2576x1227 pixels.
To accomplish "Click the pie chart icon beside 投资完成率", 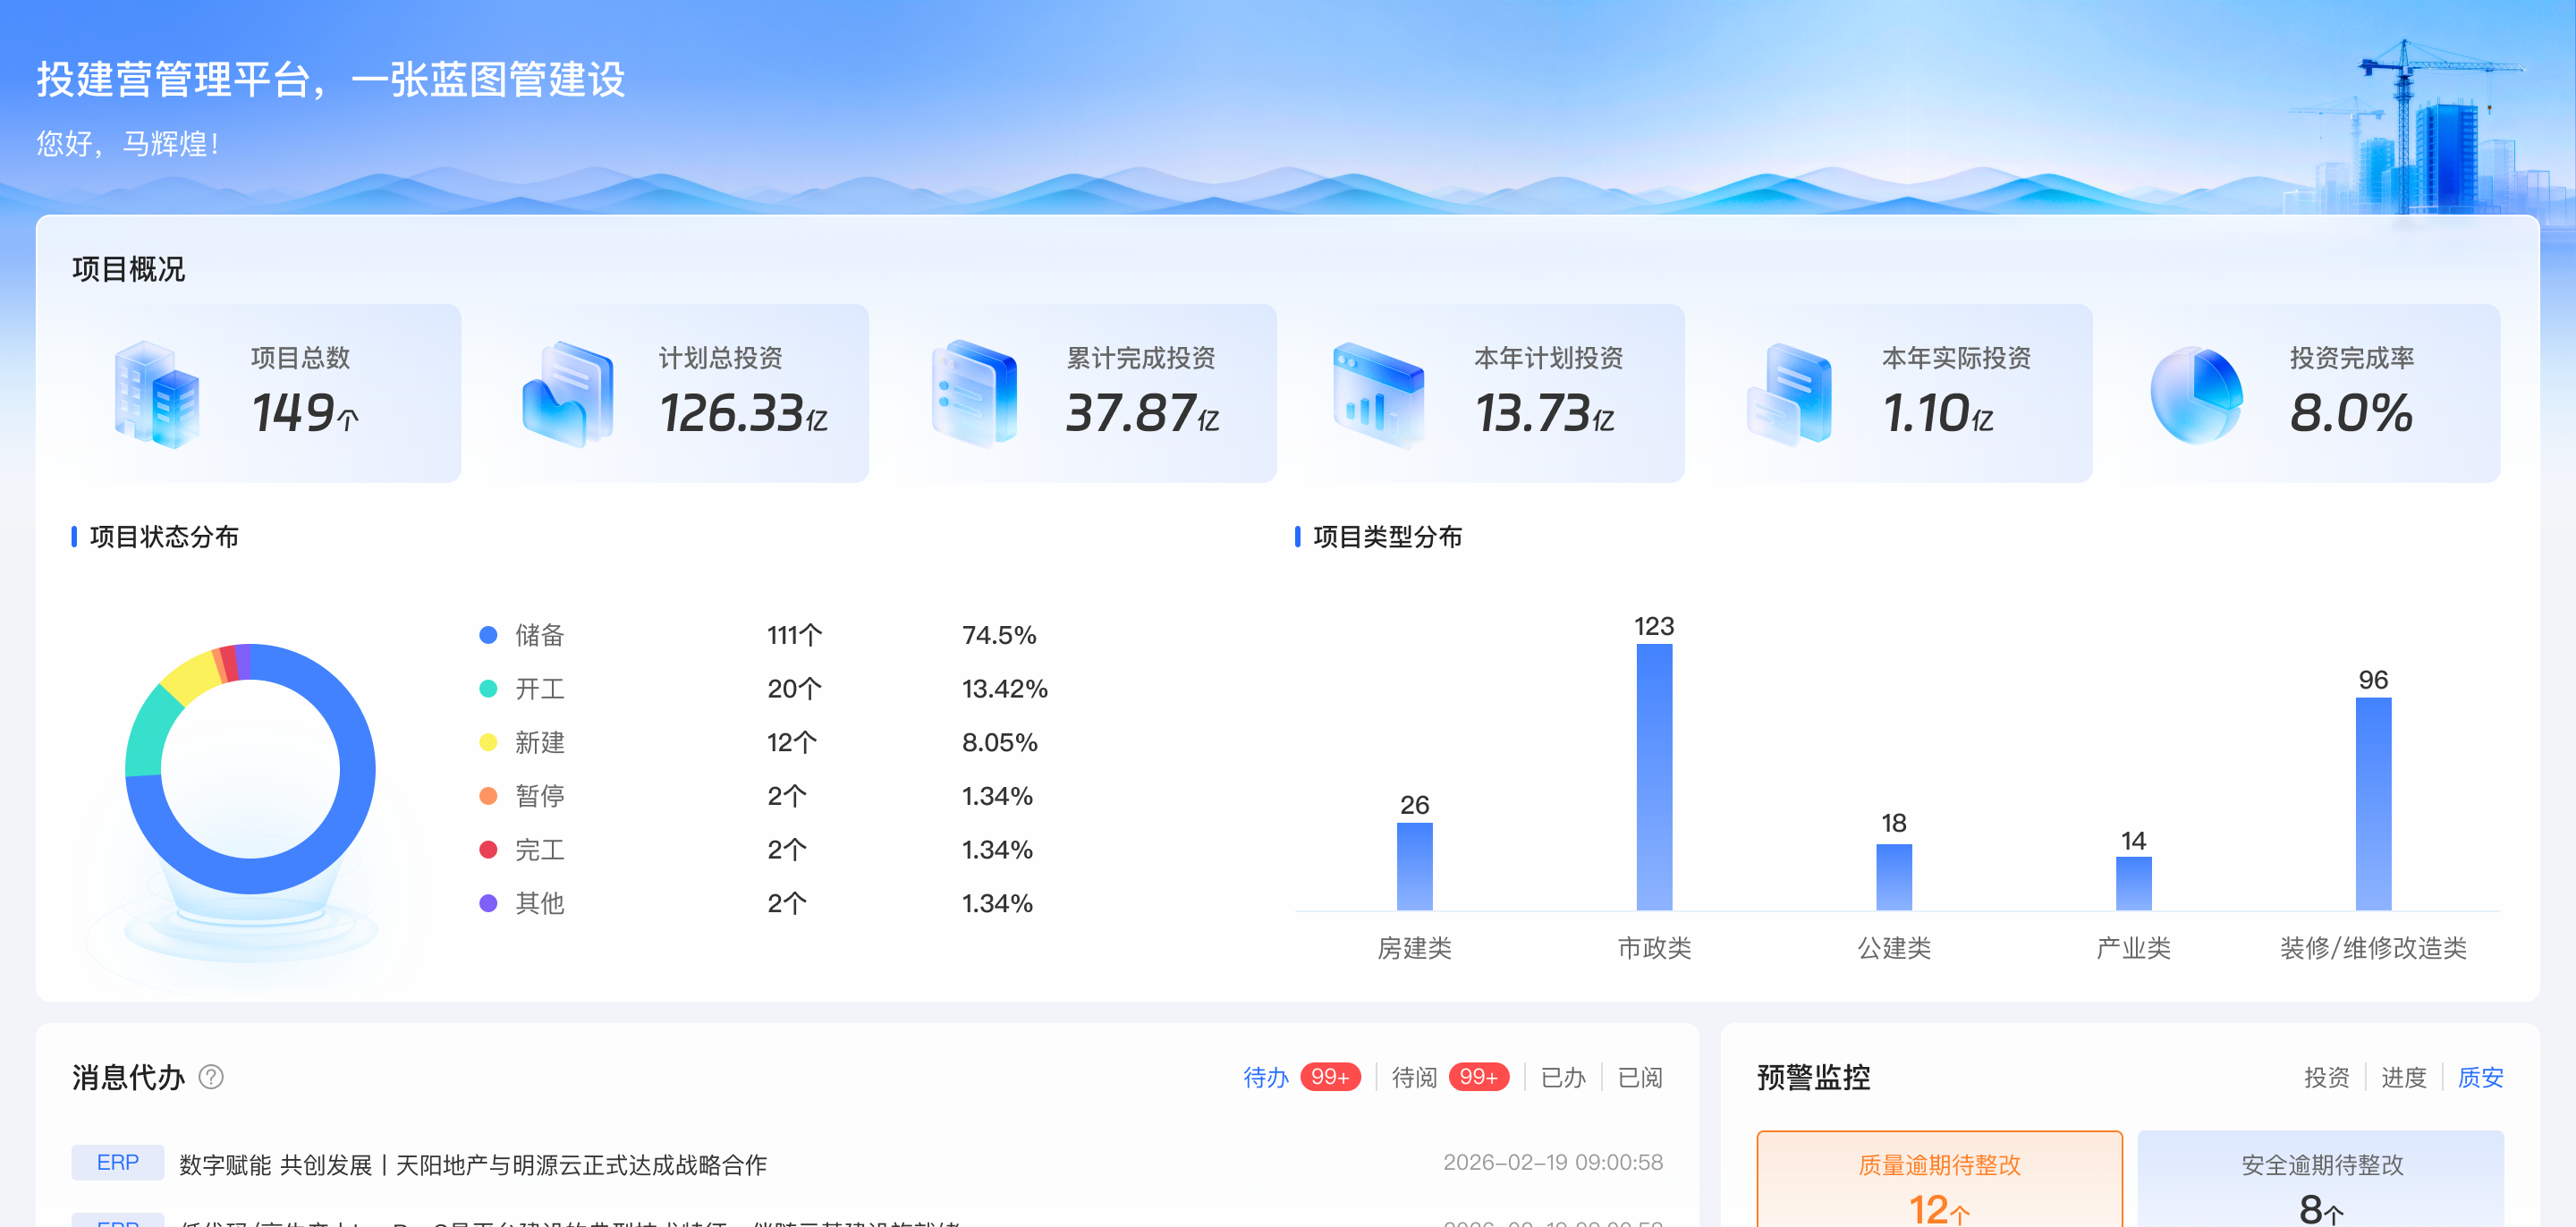I will [2196, 395].
